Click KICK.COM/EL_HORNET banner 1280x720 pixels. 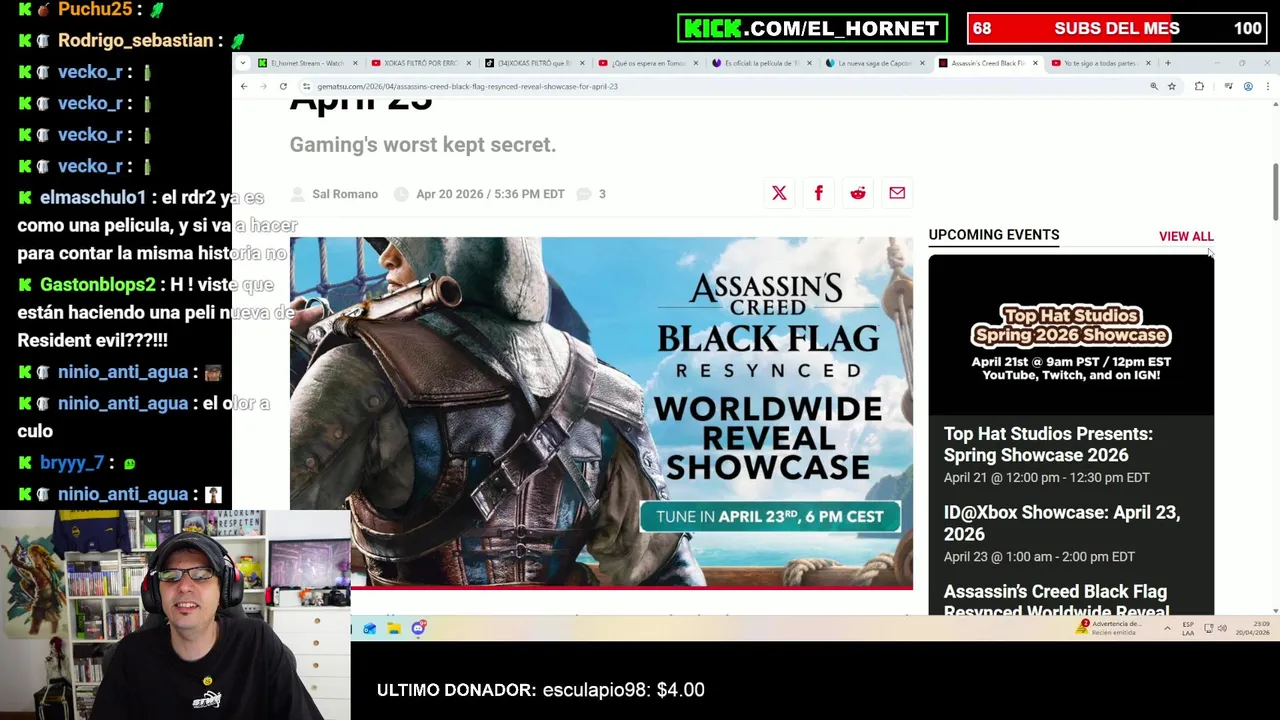[x=812, y=28]
